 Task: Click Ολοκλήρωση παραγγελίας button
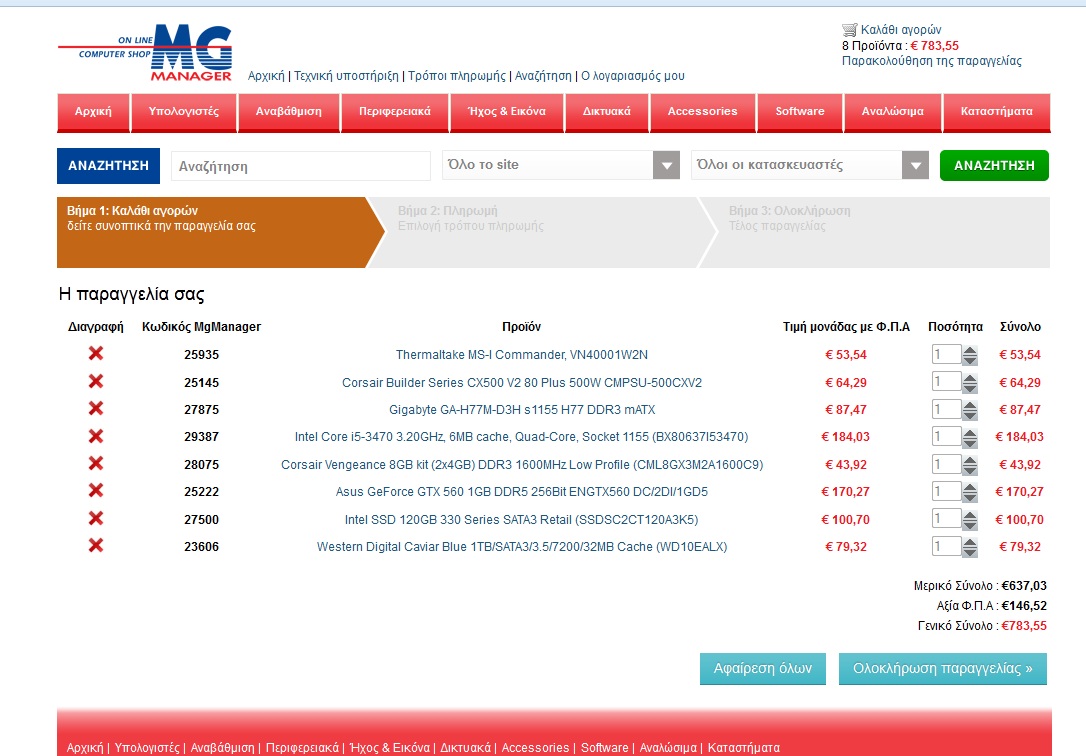pyautogui.click(x=943, y=669)
